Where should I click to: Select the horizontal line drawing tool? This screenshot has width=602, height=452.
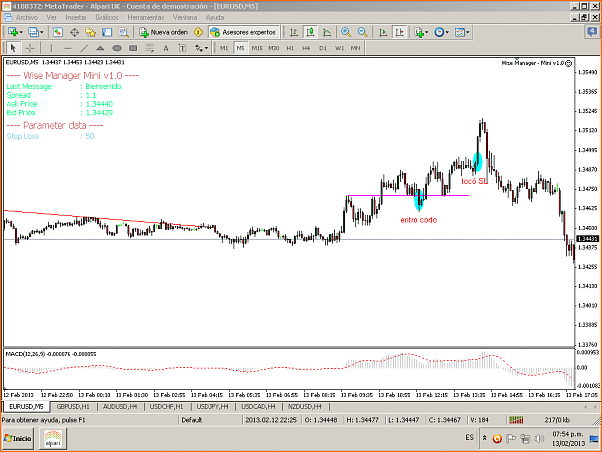[x=68, y=48]
